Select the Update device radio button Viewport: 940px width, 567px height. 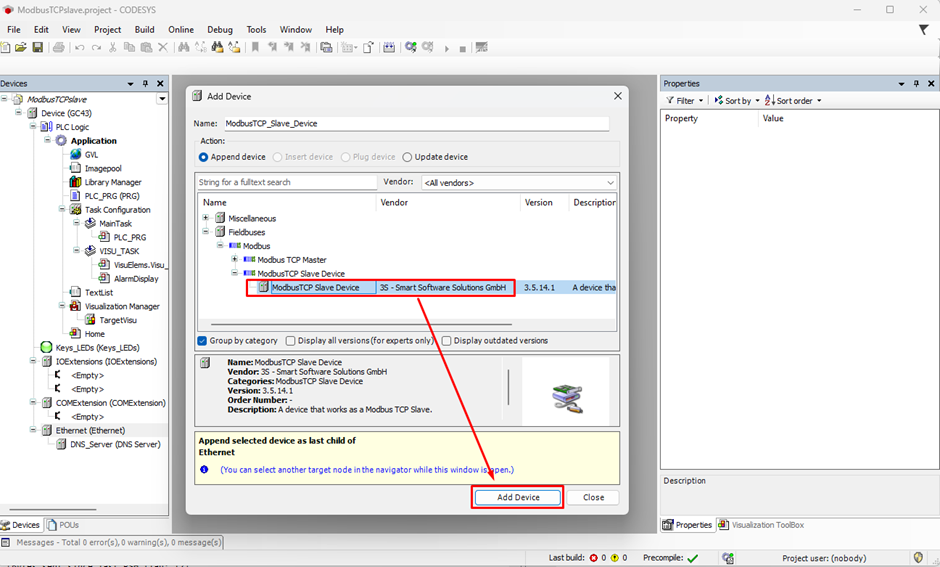pos(407,157)
